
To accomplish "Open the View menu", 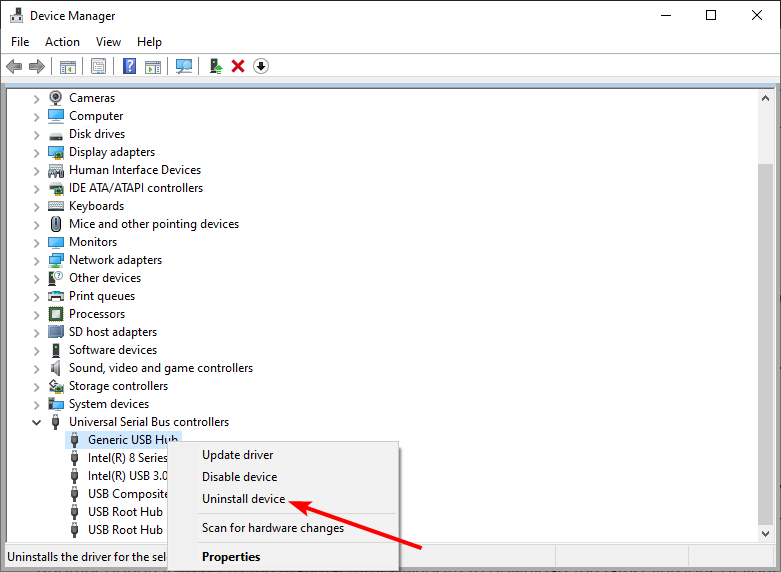I will [108, 42].
